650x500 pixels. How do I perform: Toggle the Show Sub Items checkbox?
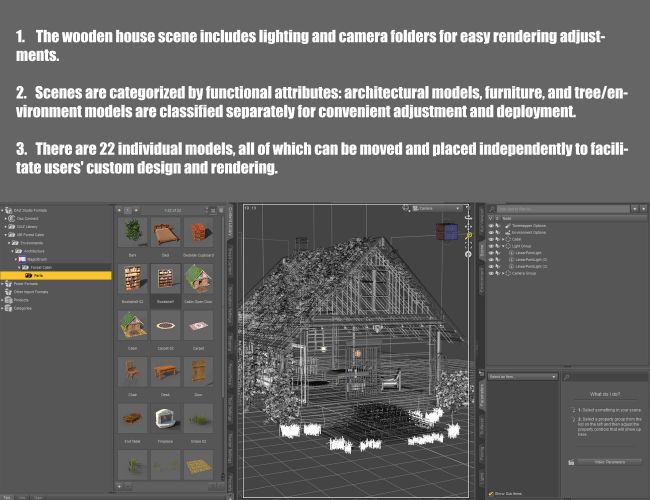pyautogui.click(x=491, y=492)
